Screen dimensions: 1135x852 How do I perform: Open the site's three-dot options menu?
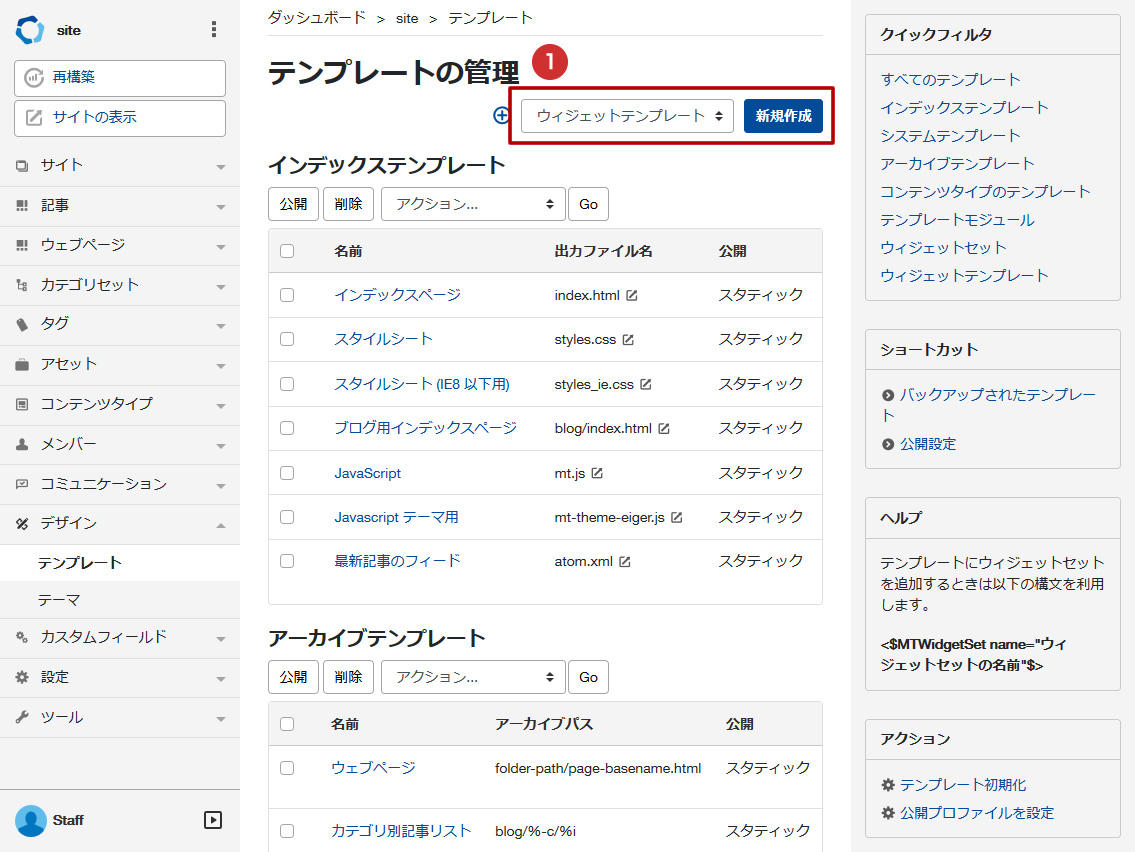tap(213, 30)
